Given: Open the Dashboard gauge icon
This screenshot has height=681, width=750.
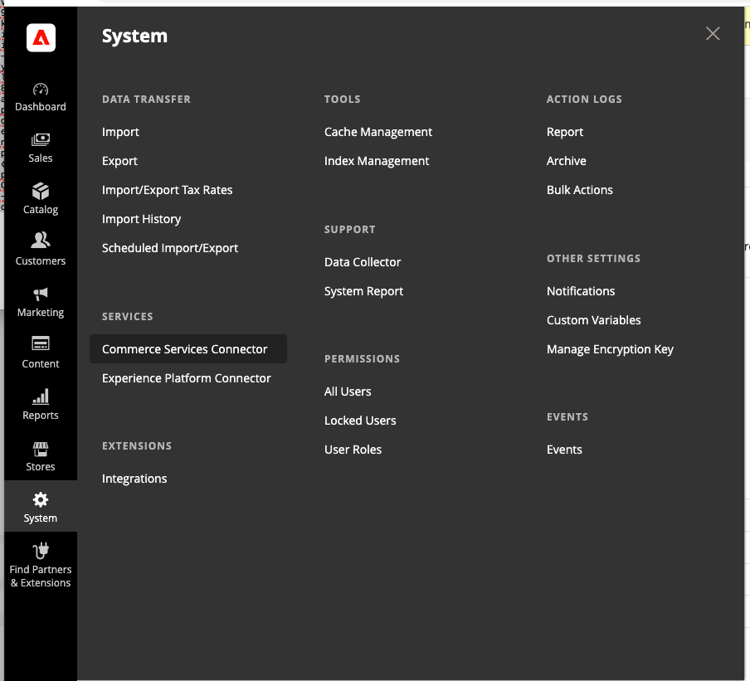Looking at the screenshot, I should (x=41, y=89).
